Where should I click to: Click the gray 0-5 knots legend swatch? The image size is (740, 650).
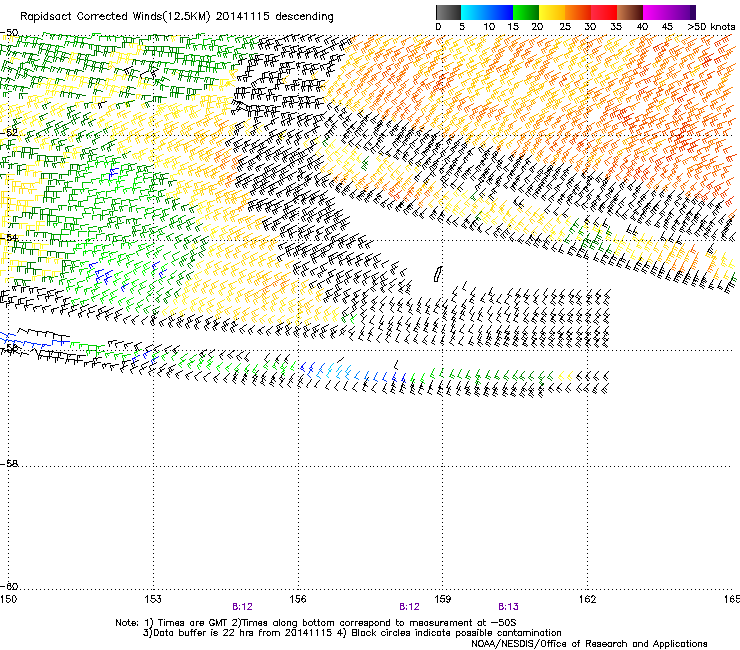click(448, 12)
